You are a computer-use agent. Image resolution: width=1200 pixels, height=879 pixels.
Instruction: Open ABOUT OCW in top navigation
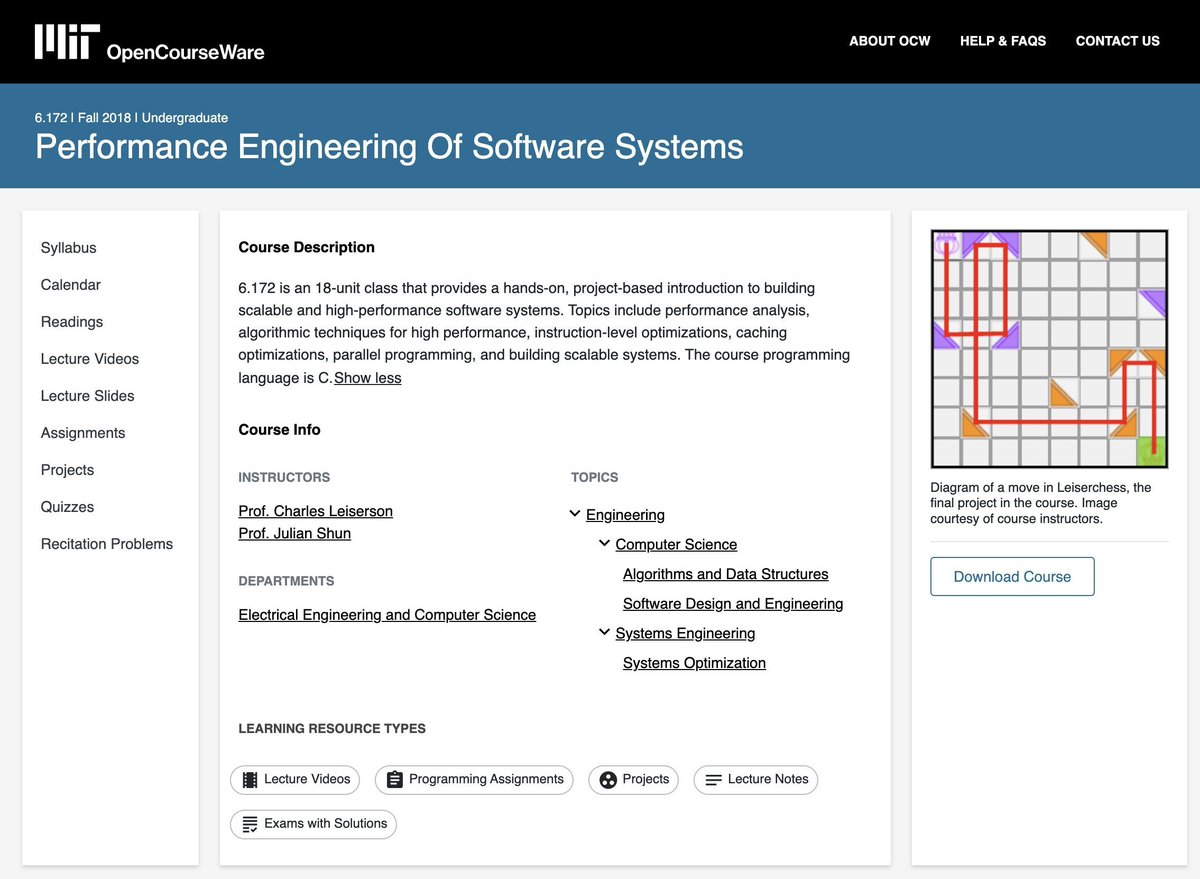click(890, 41)
